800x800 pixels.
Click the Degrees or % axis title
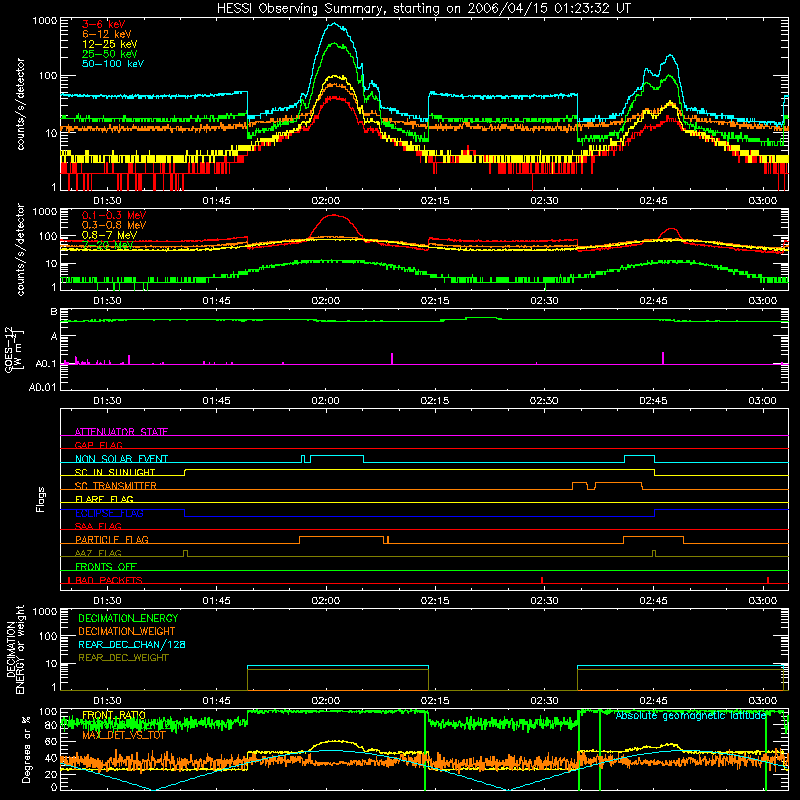(x=26, y=750)
